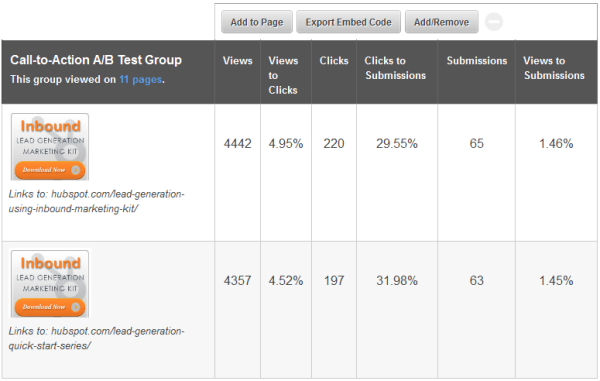Select the Views to Clicks column header
600x381 pixels.
pos(283,75)
